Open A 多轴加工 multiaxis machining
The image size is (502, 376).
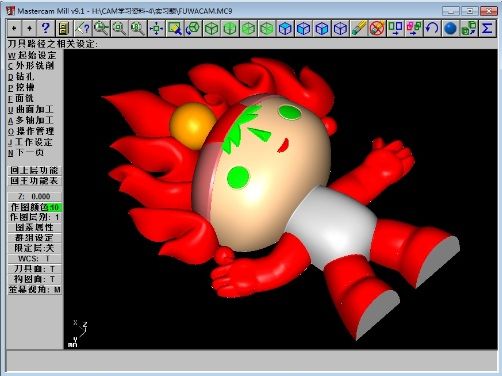(x=31, y=120)
